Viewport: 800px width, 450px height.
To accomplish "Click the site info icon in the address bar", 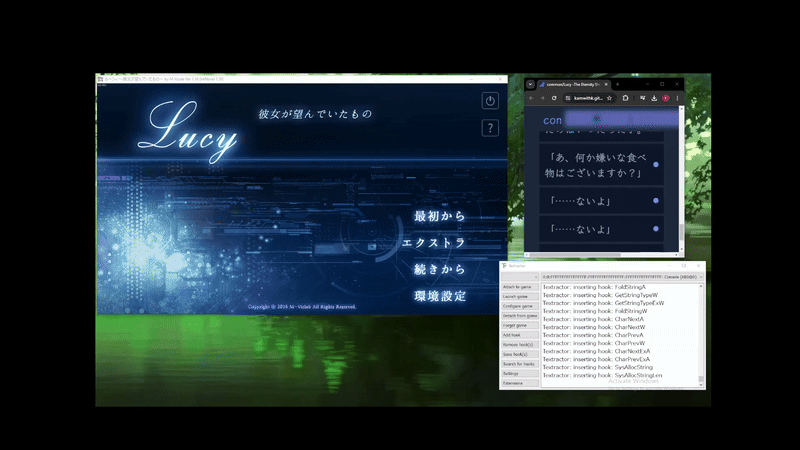I will point(568,98).
